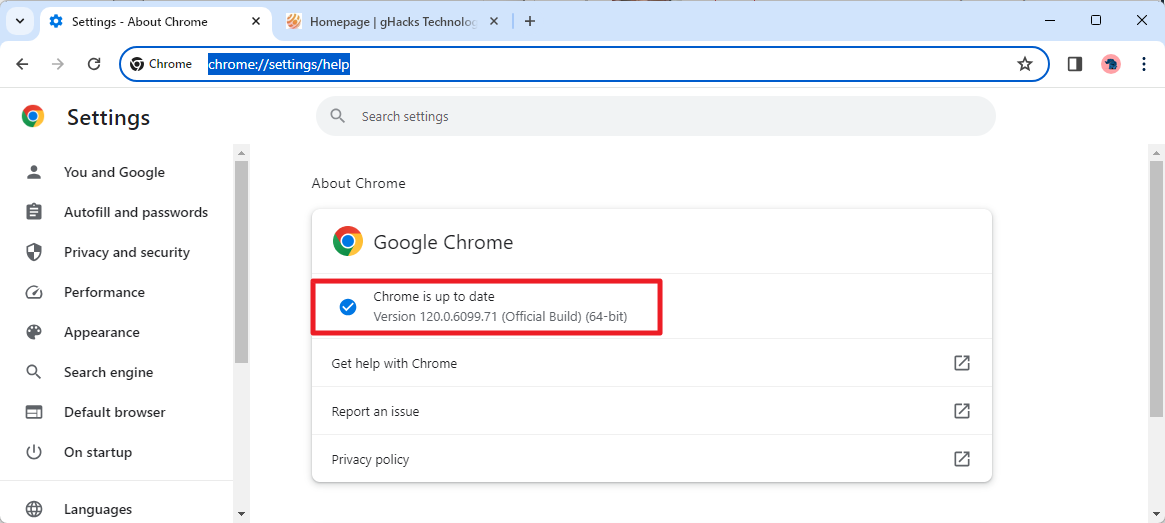The width and height of the screenshot is (1165, 523).
Task: Click the About Chrome heading
Action: click(359, 183)
